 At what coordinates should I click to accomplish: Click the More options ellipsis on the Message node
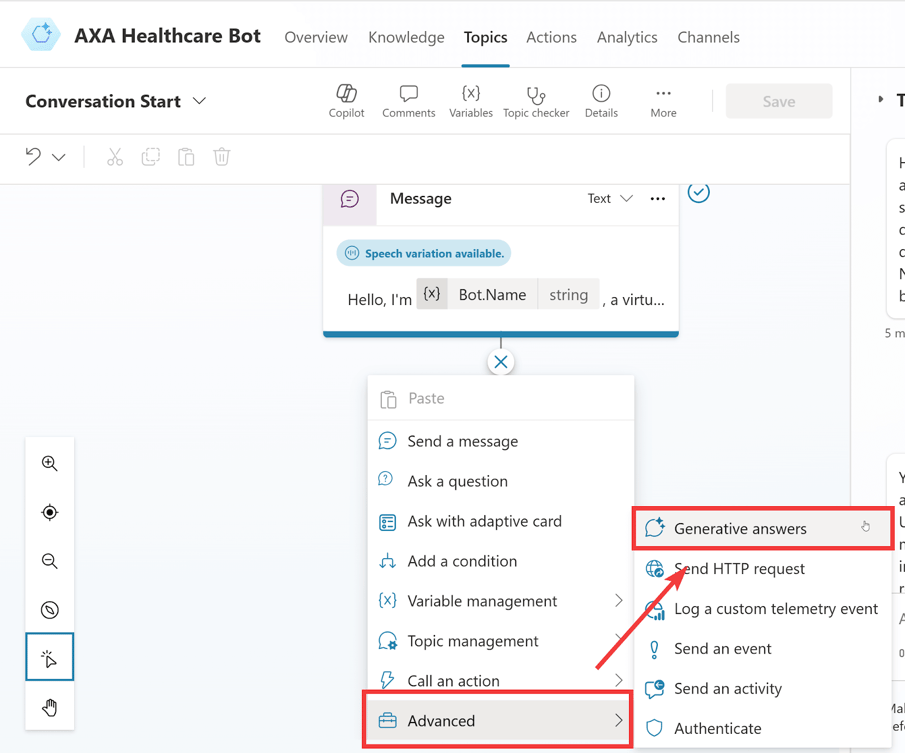(x=657, y=198)
